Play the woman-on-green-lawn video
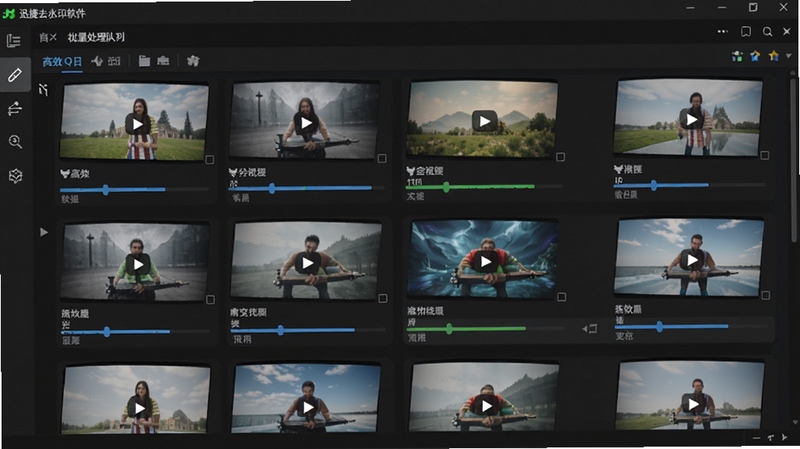The image size is (800, 449). [137, 124]
